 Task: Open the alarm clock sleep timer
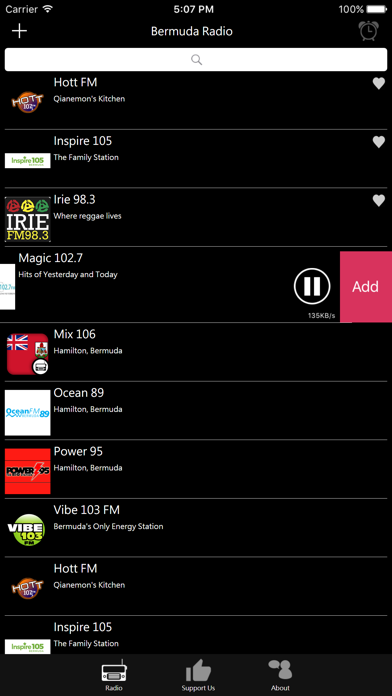[368, 31]
